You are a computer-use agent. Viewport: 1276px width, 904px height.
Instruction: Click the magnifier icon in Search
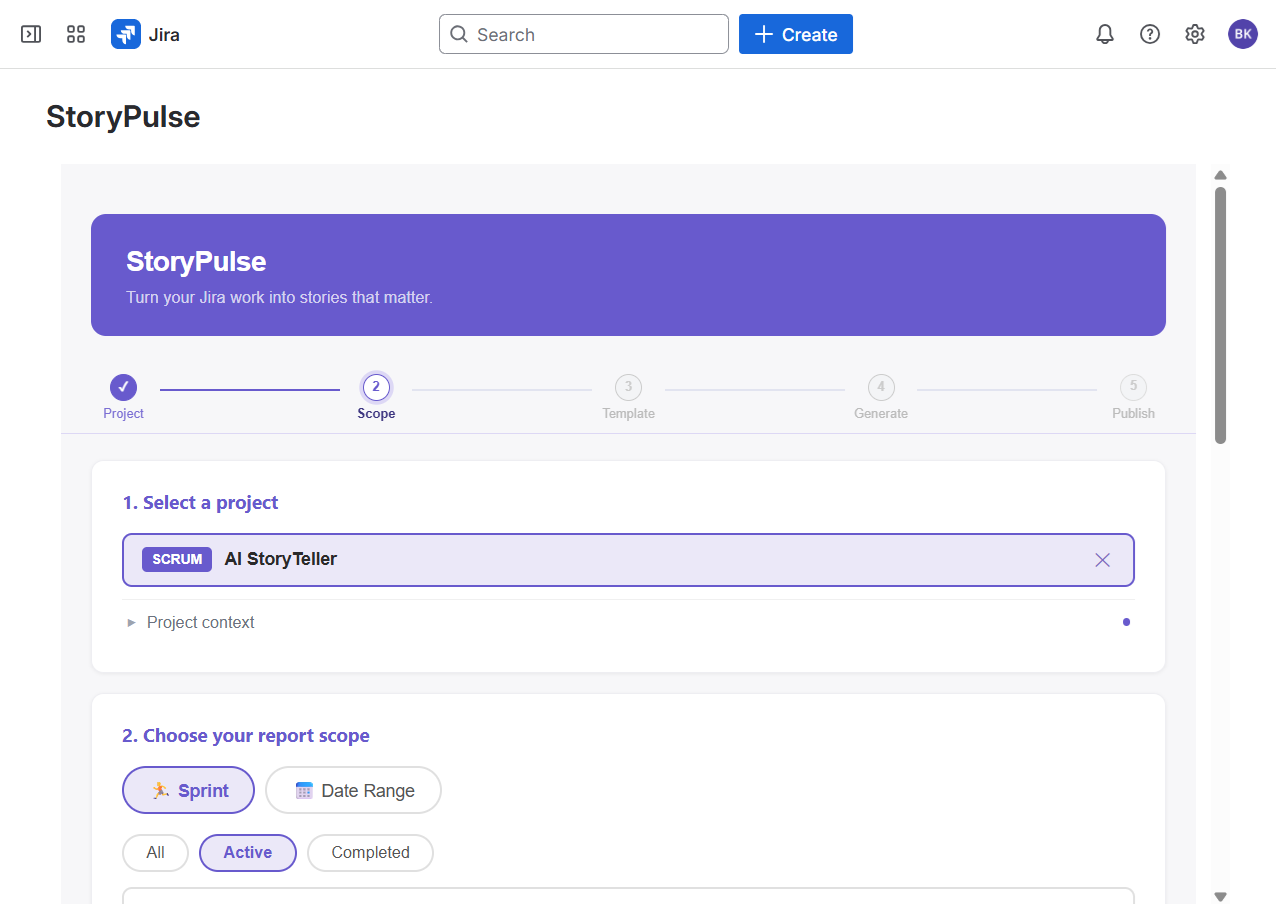point(459,34)
